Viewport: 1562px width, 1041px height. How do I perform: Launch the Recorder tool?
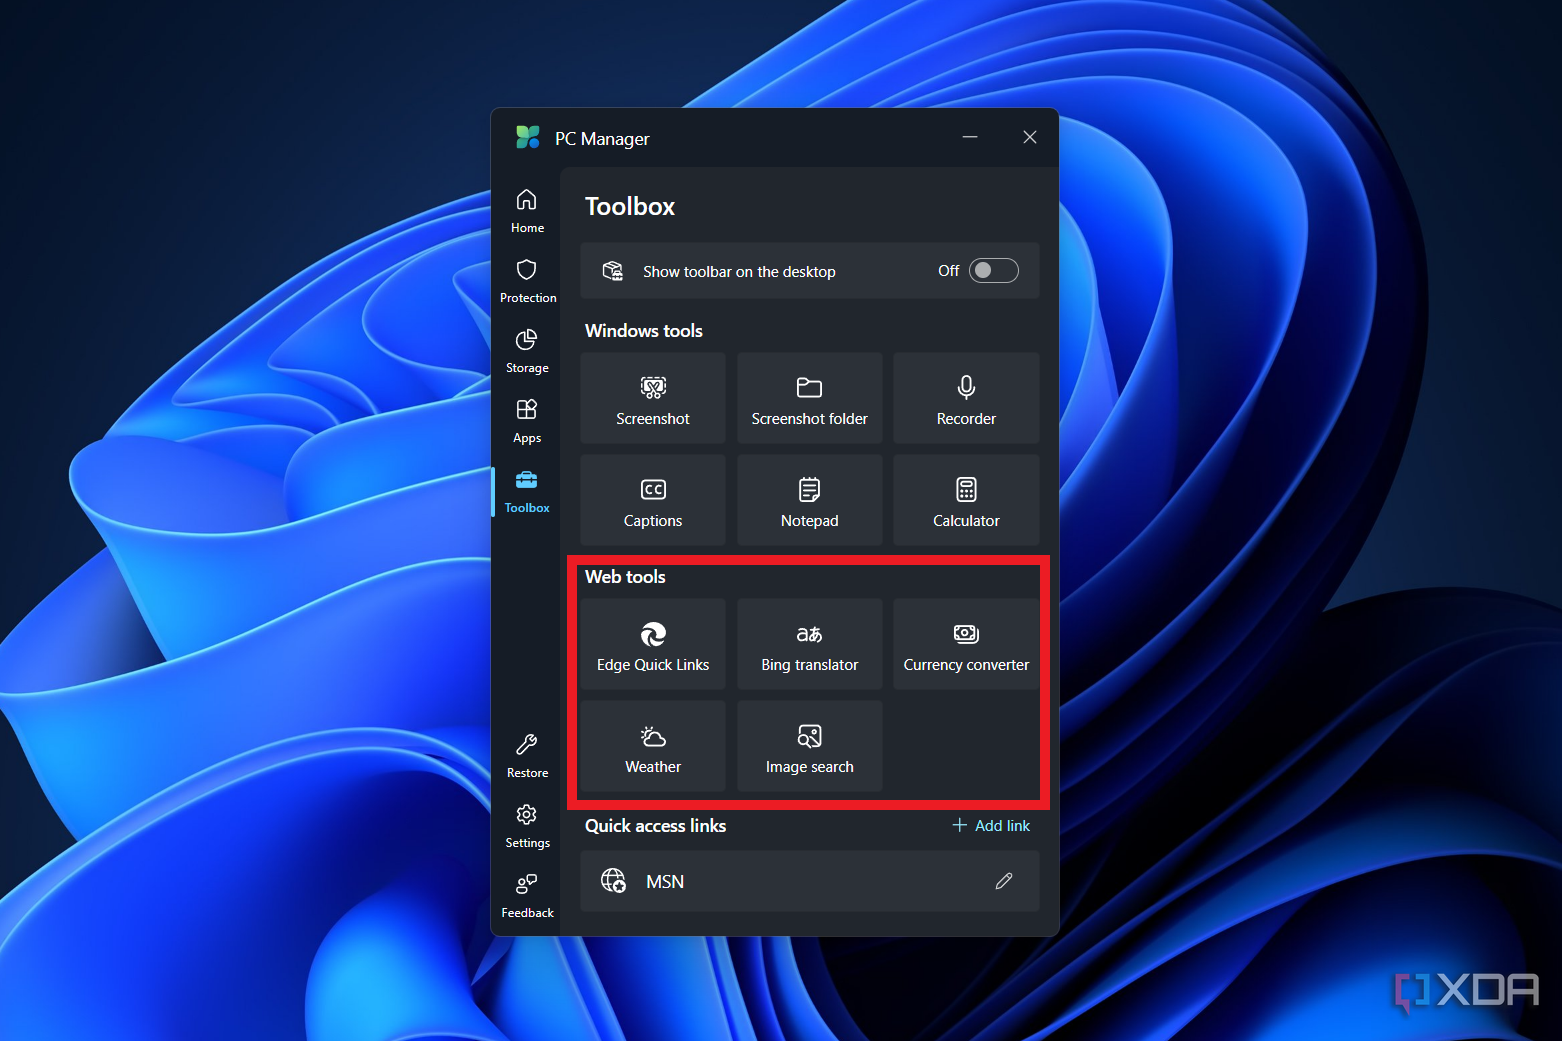pos(966,398)
